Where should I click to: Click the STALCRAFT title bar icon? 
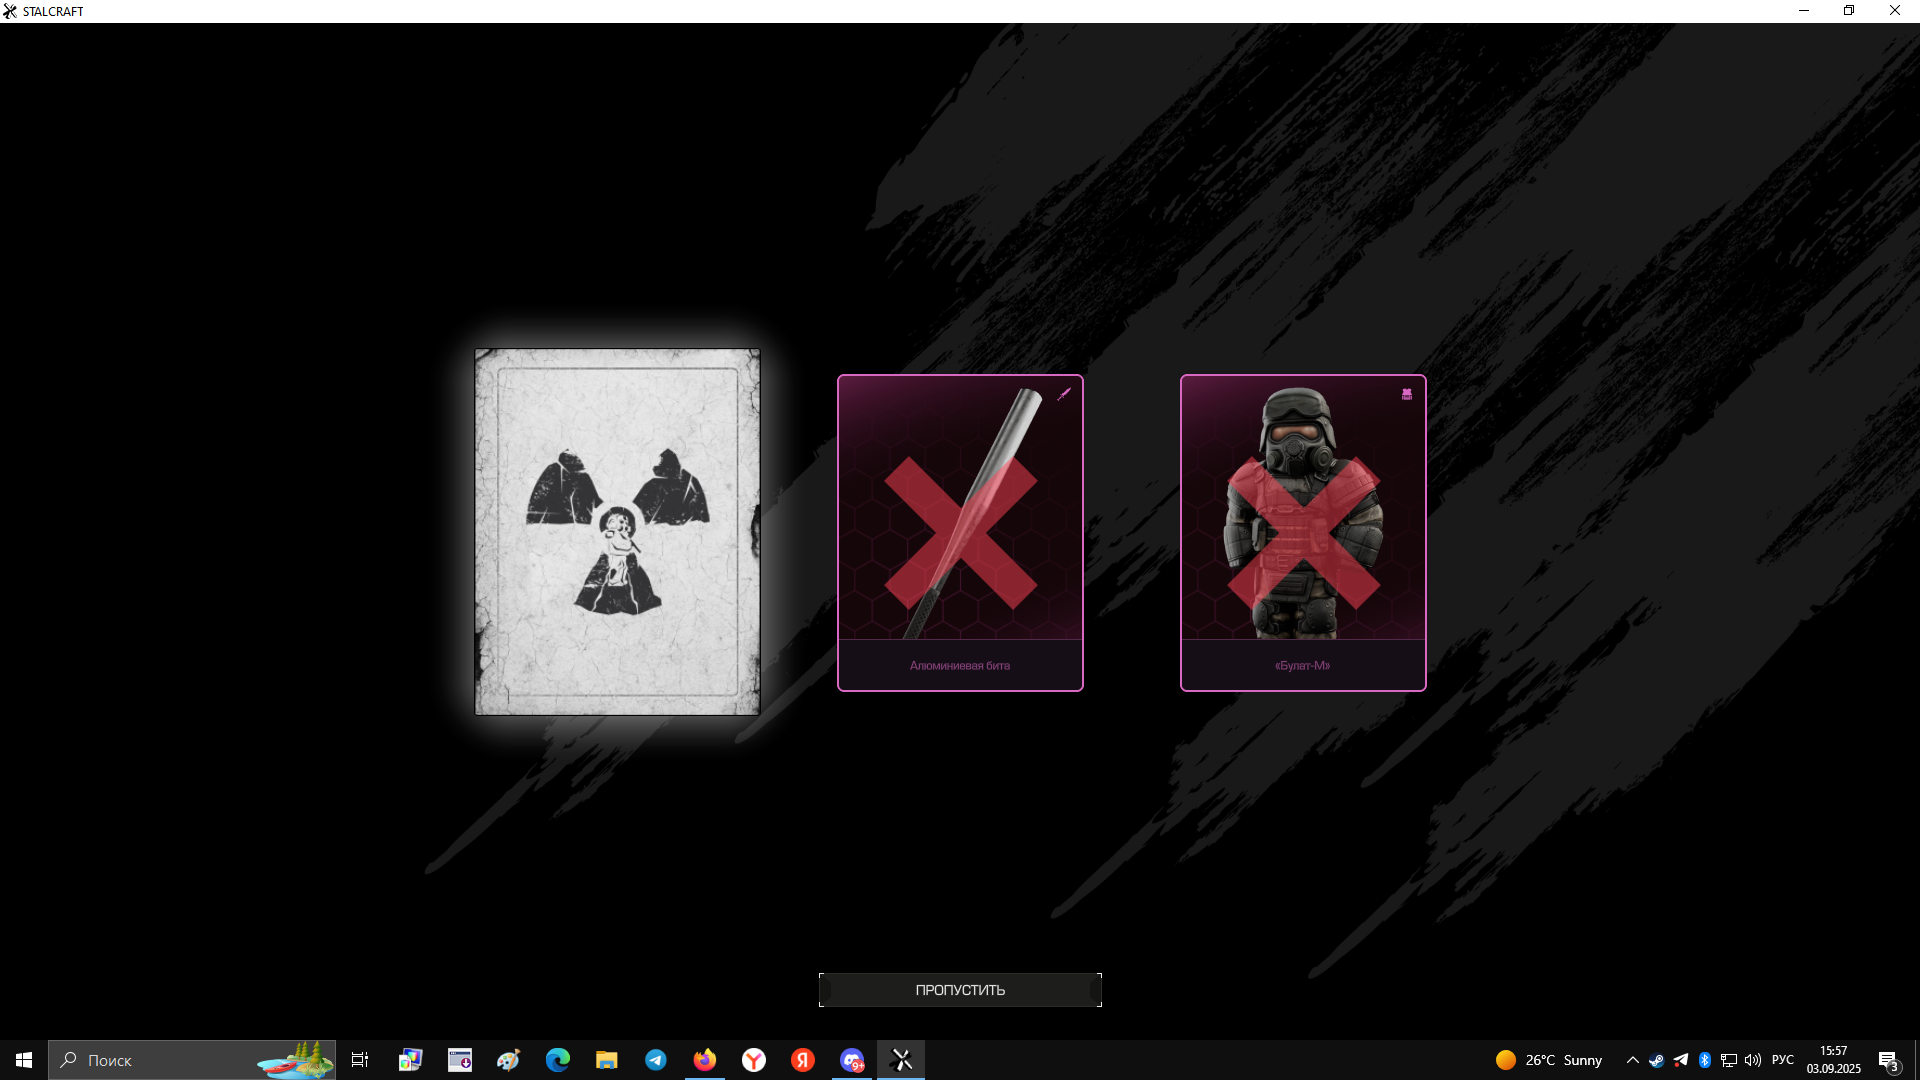(10, 11)
